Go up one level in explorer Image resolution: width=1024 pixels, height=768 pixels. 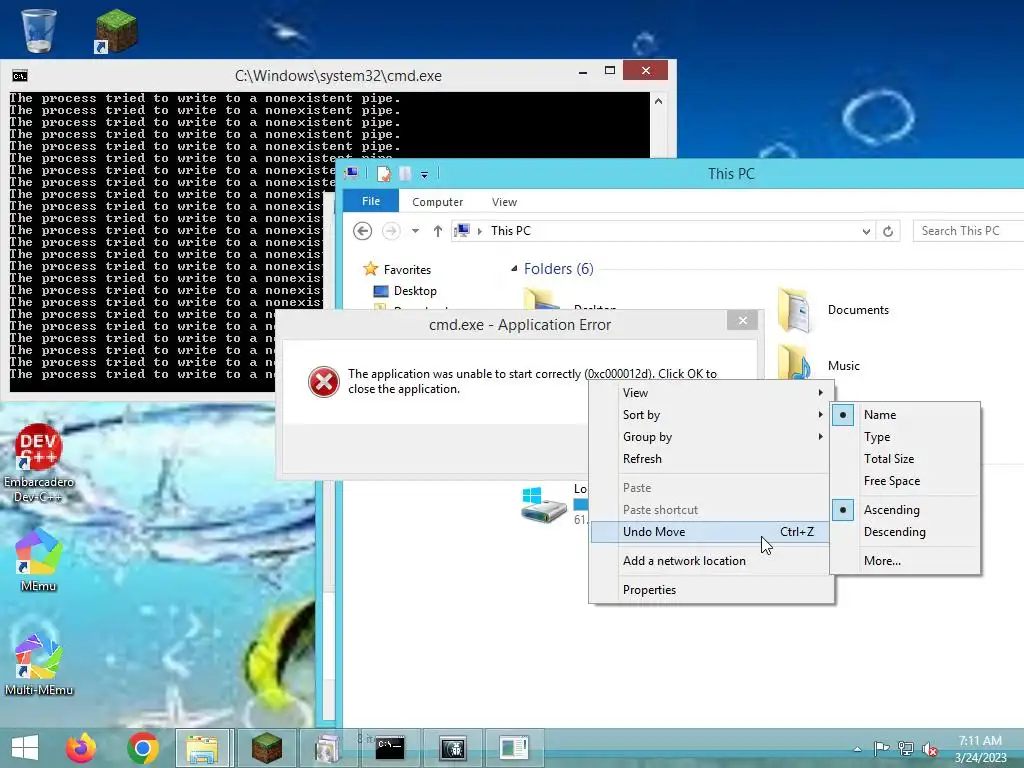click(x=438, y=231)
